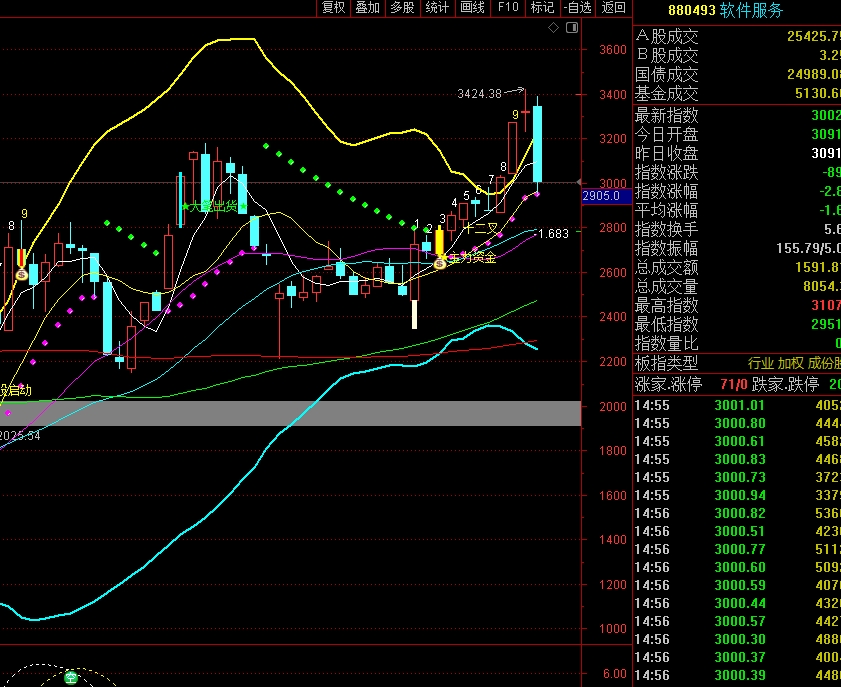Click the 最高指数 label
Screen dimensions: 841x687
point(667,305)
